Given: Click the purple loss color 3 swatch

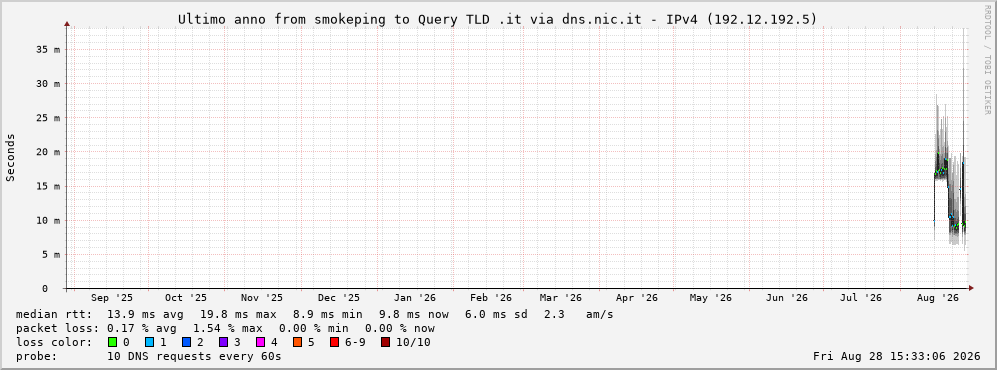Looking at the screenshot, I should click(223, 343).
